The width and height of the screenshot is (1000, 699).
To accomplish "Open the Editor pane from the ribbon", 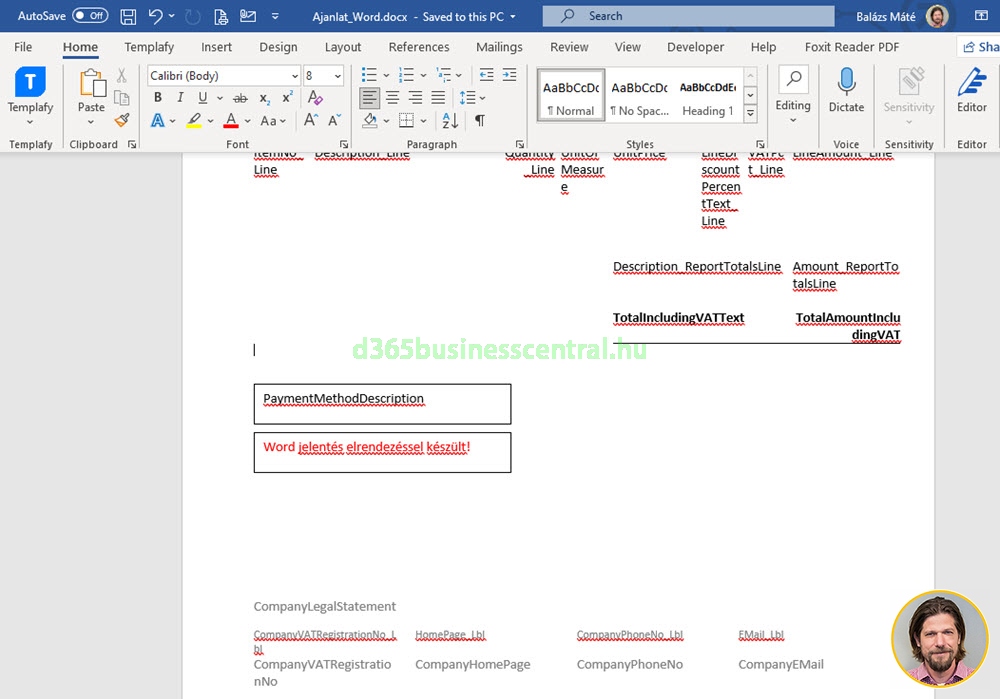I will coord(971,91).
